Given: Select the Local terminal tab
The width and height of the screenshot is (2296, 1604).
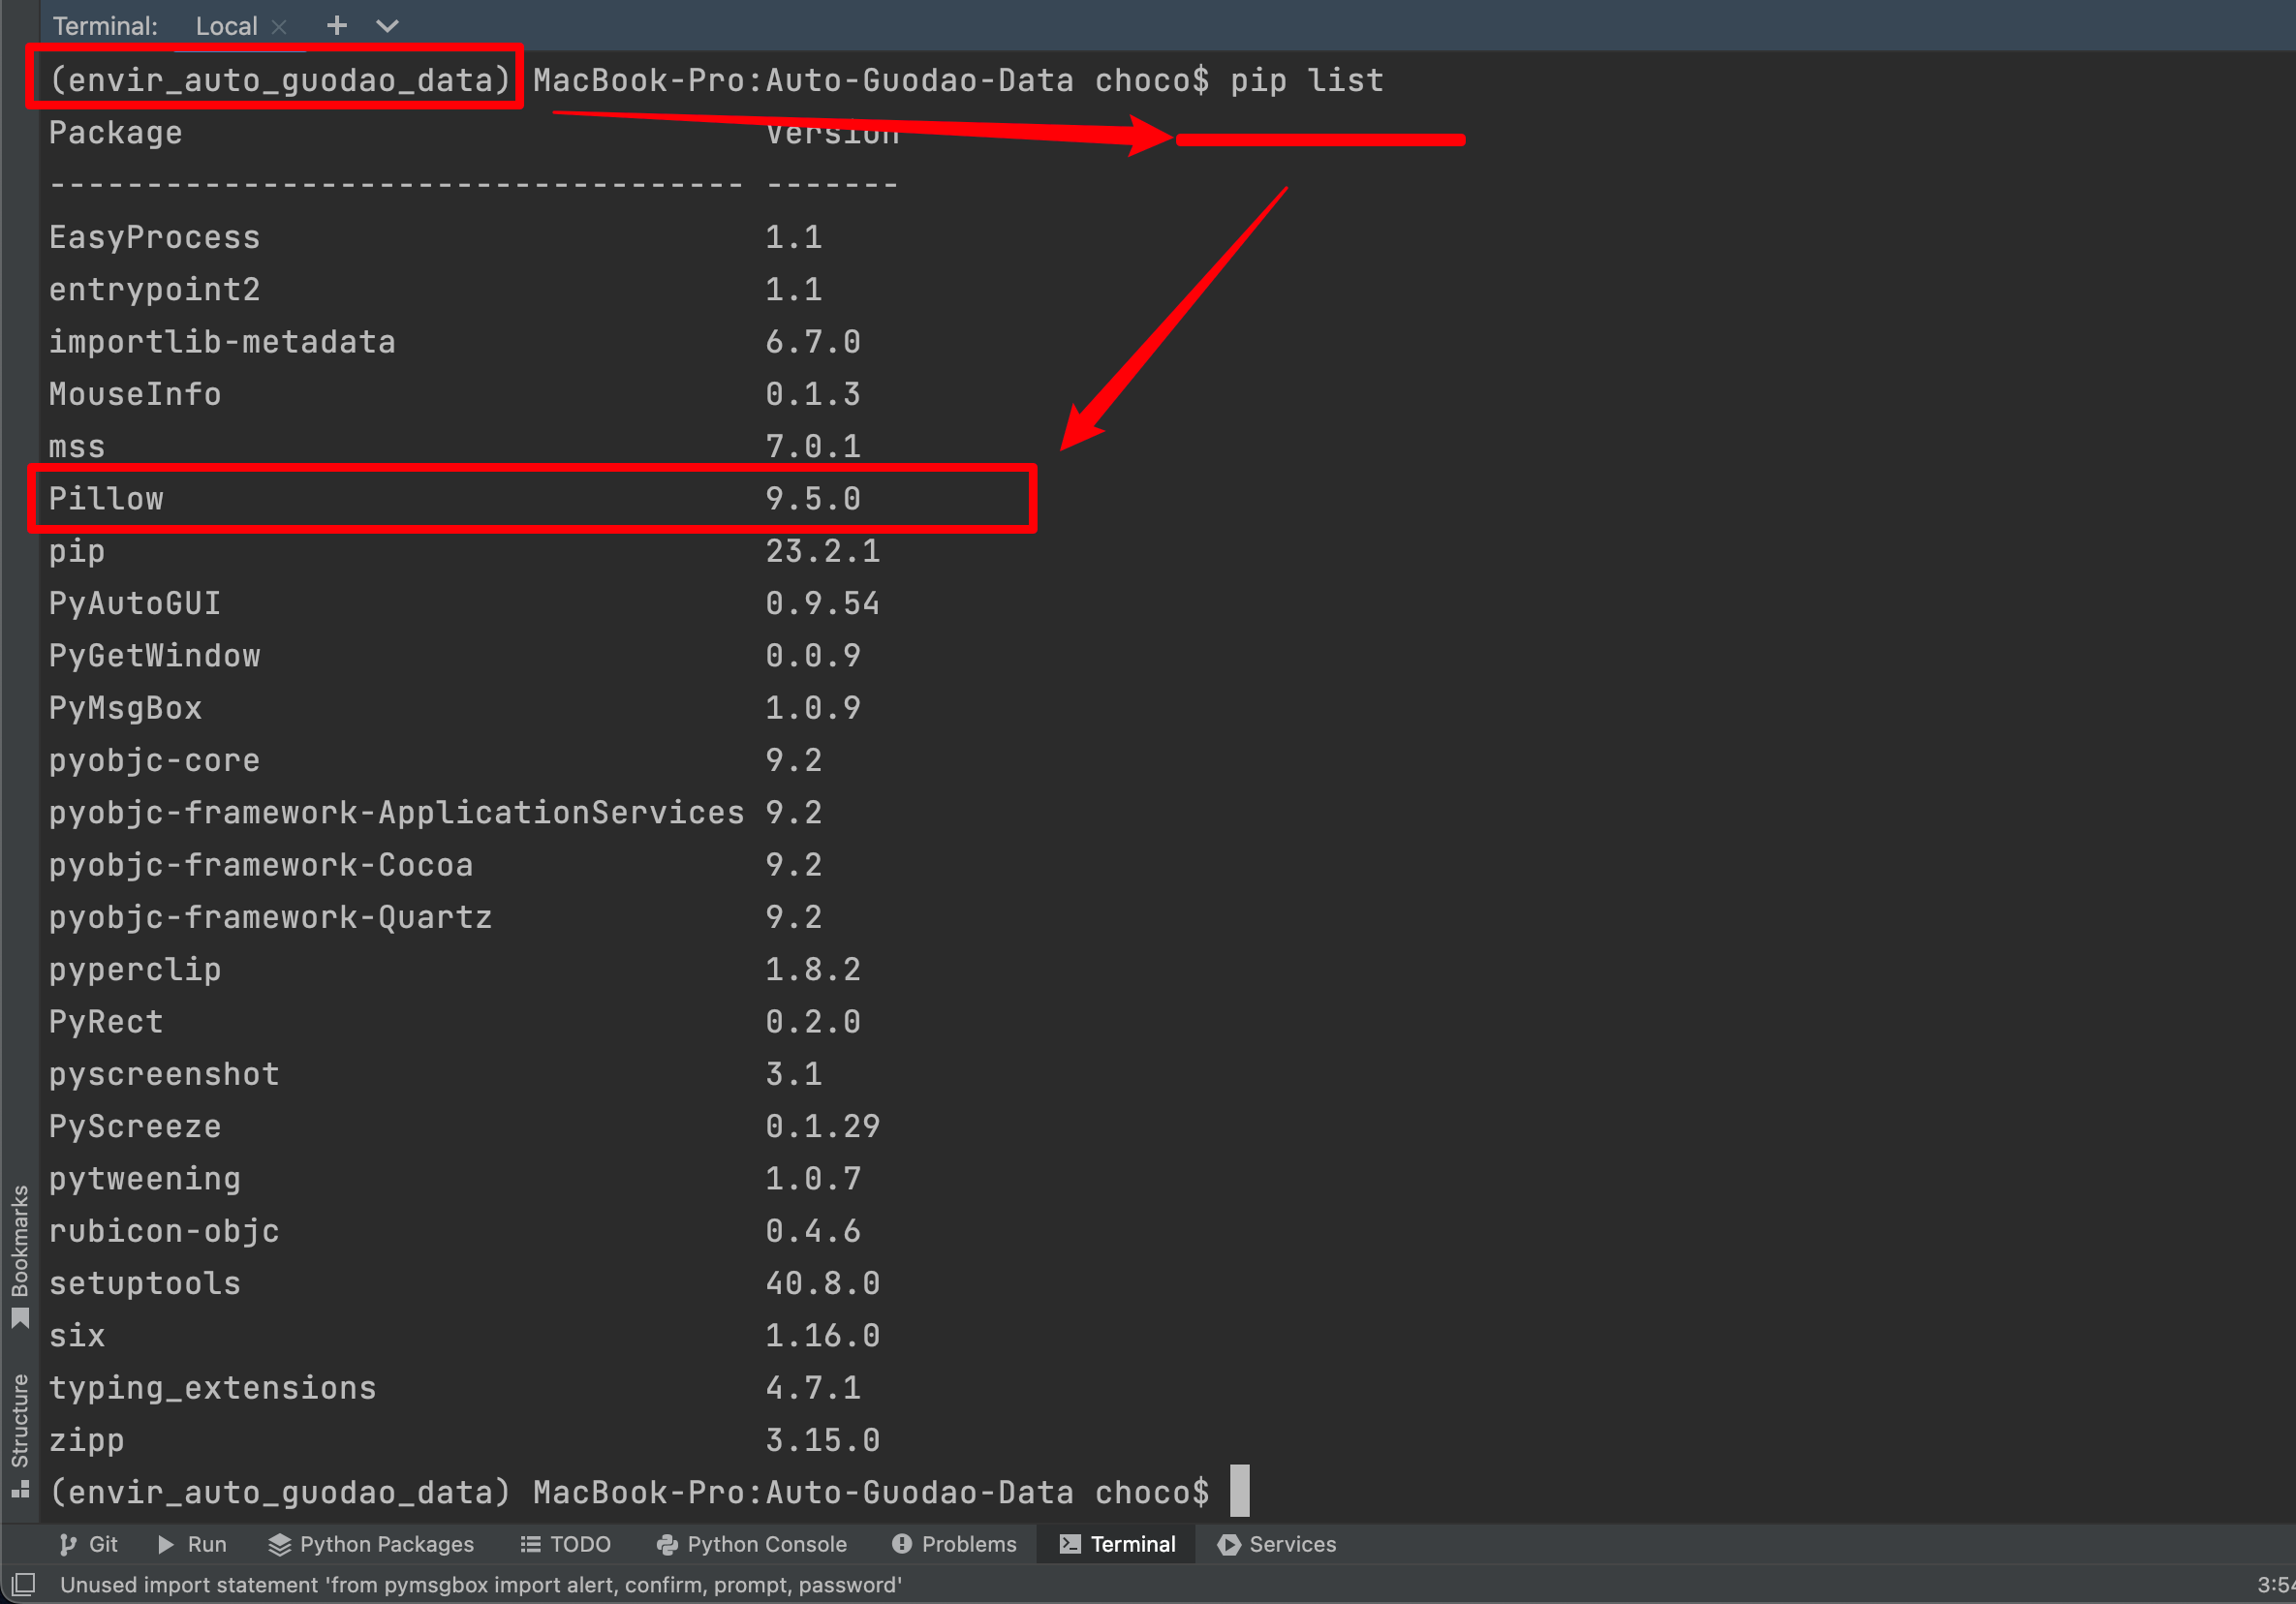Looking at the screenshot, I should tap(226, 26).
